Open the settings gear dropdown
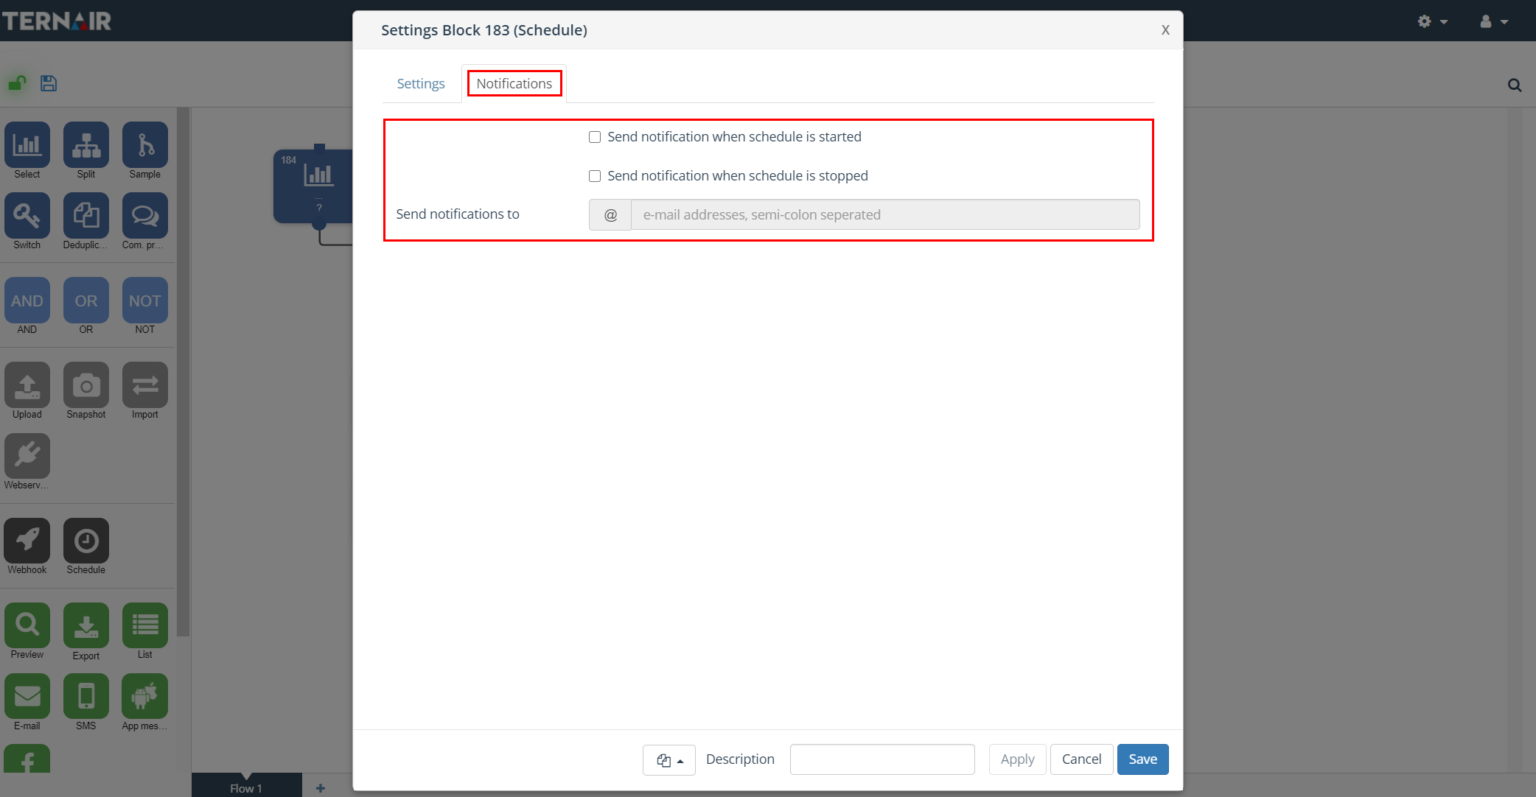The width and height of the screenshot is (1536, 797). pyautogui.click(x=1432, y=21)
